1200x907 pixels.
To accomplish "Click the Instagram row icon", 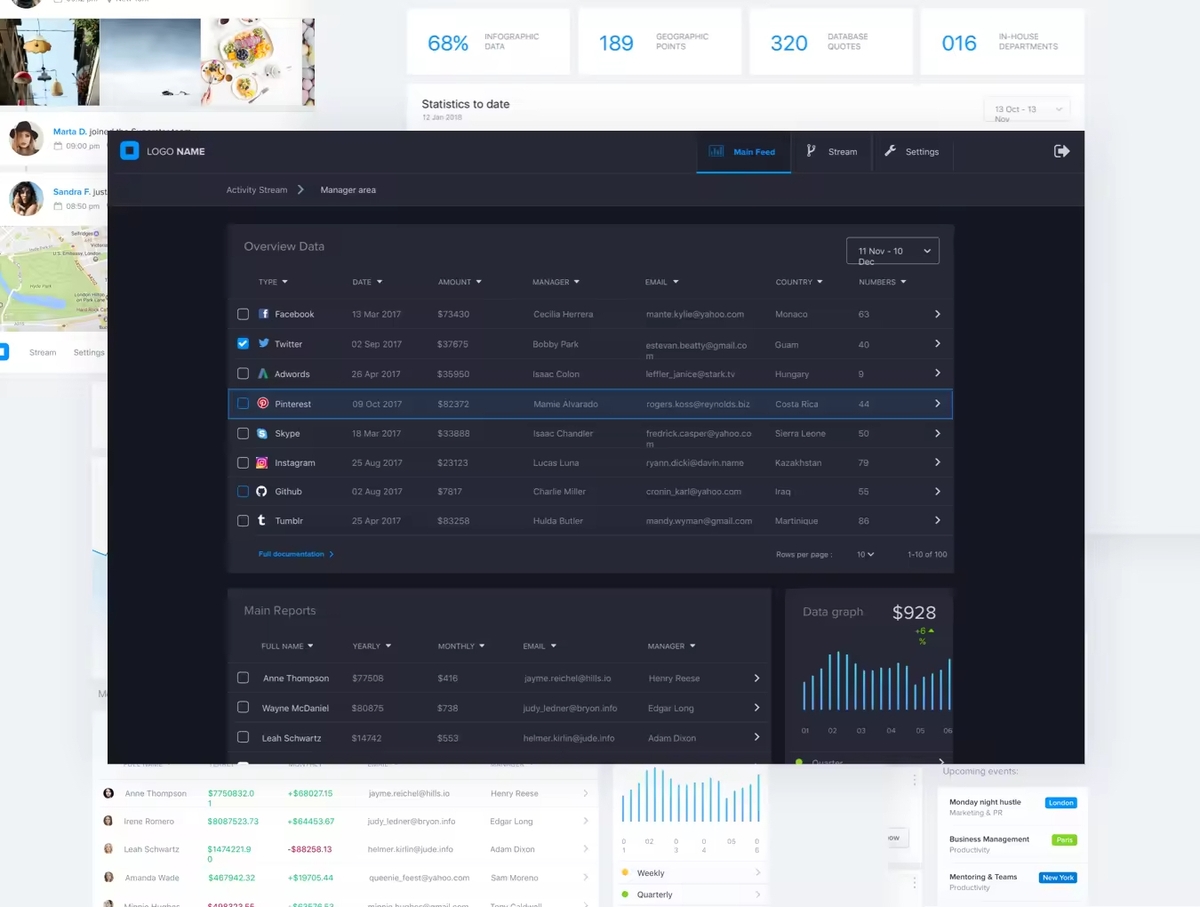I will 262,463.
